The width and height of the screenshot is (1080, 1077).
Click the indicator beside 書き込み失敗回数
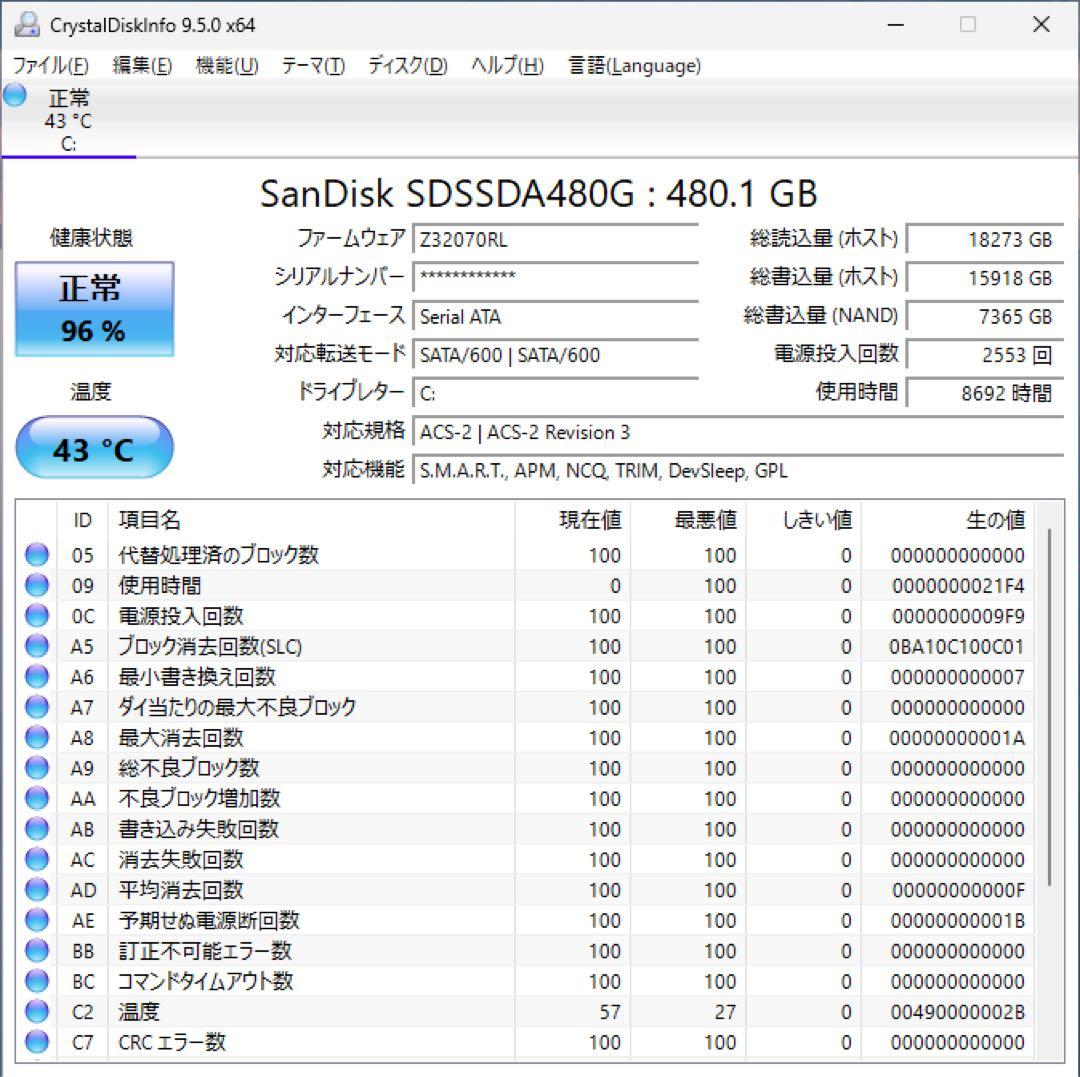[x=36, y=829]
